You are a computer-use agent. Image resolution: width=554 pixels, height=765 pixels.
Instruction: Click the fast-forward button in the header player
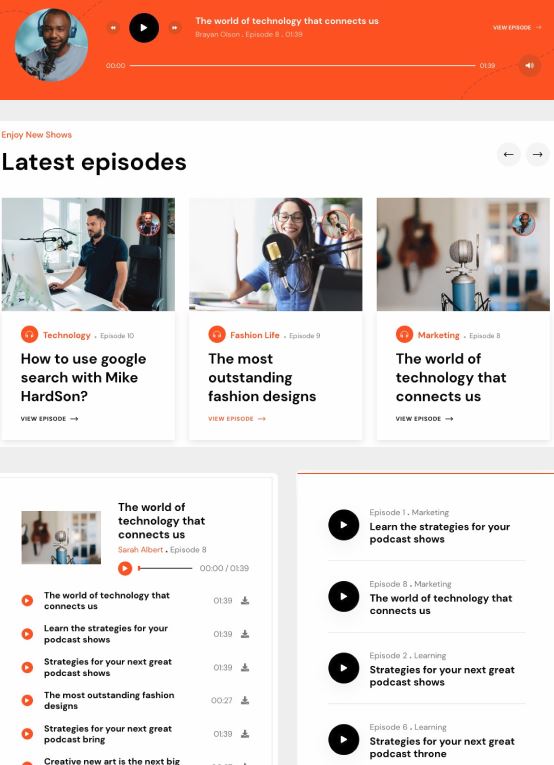pos(175,28)
